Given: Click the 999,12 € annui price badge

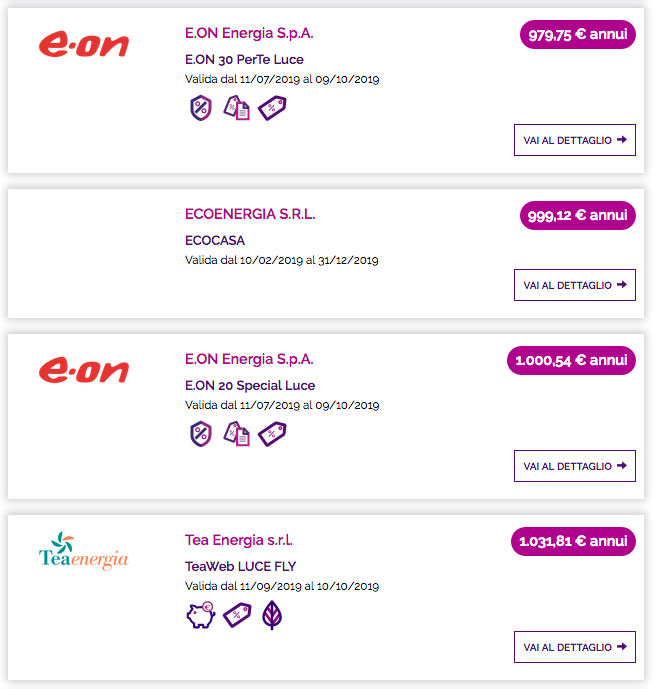Looking at the screenshot, I should [578, 215].
